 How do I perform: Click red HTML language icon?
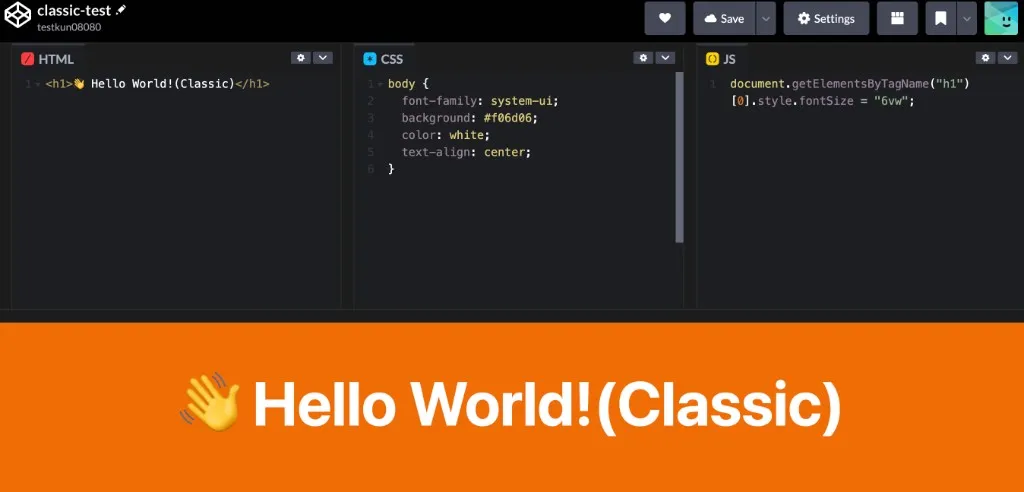pos(27,59)
